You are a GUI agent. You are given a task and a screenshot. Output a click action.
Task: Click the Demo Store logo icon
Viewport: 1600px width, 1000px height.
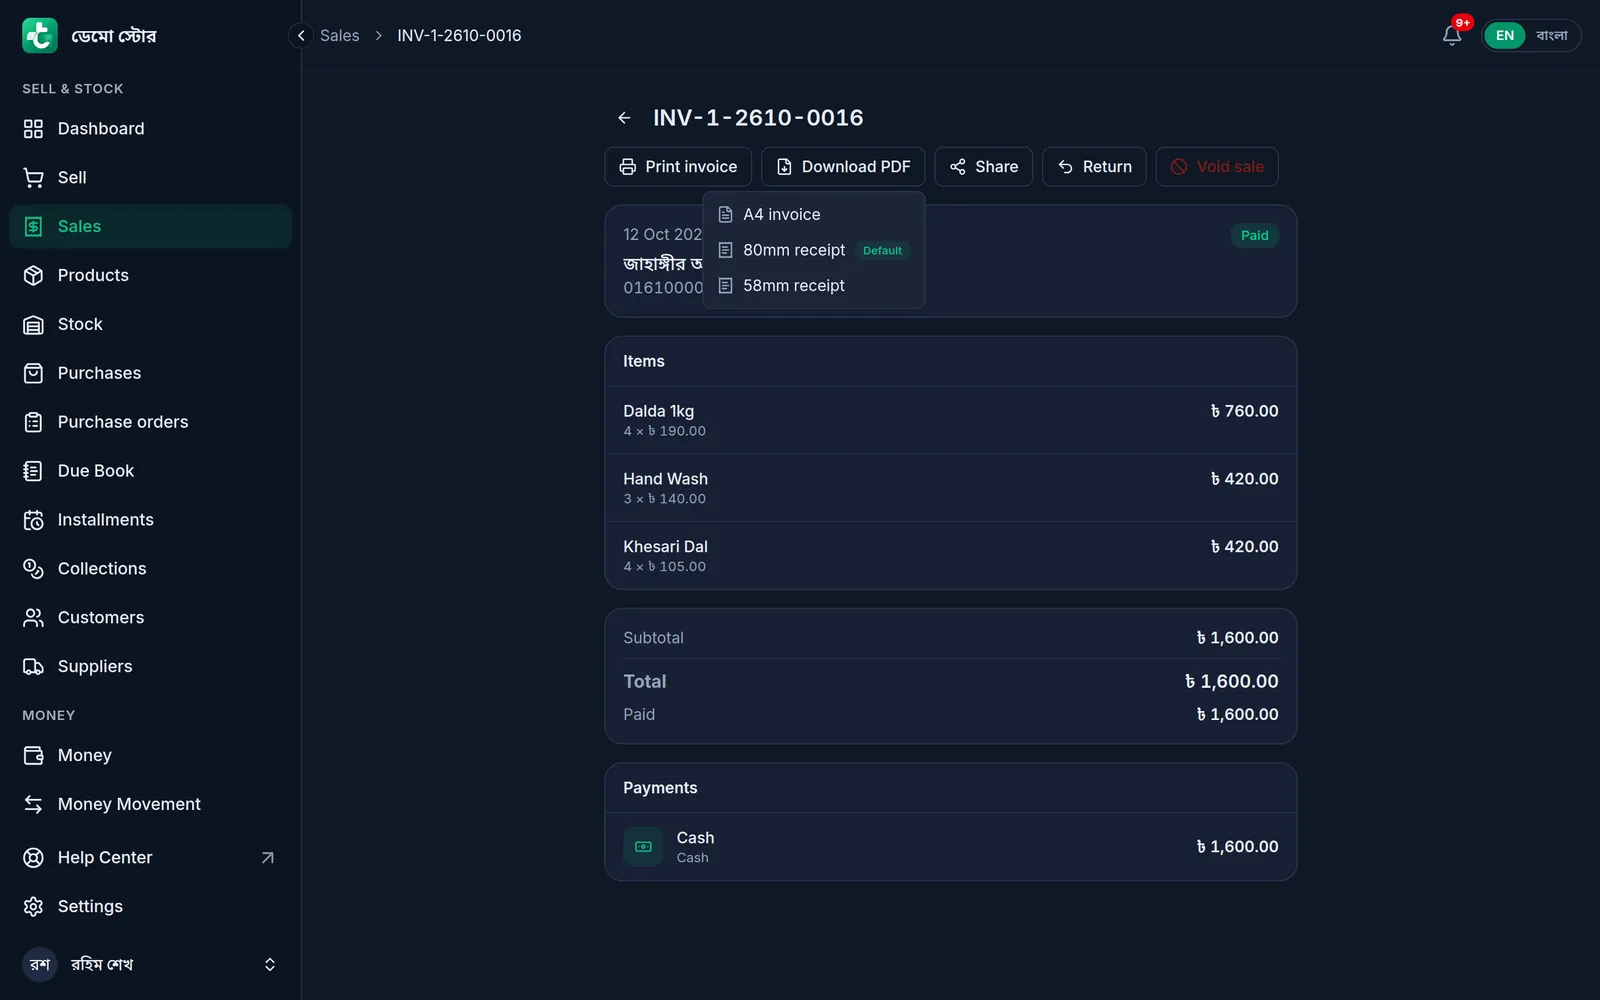tap(40, 35)
